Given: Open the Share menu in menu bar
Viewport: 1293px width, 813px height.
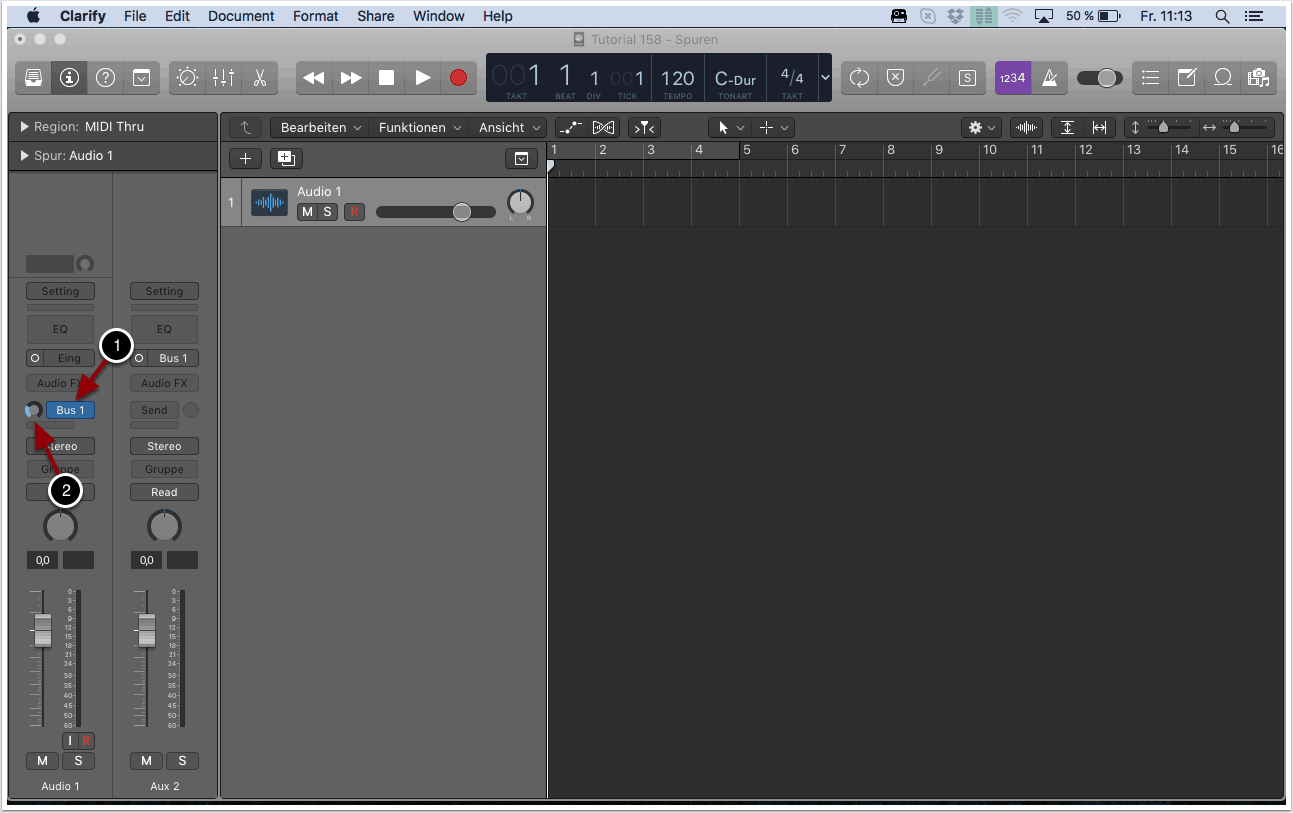Looking at the screenshot, I should pos(375,16).
